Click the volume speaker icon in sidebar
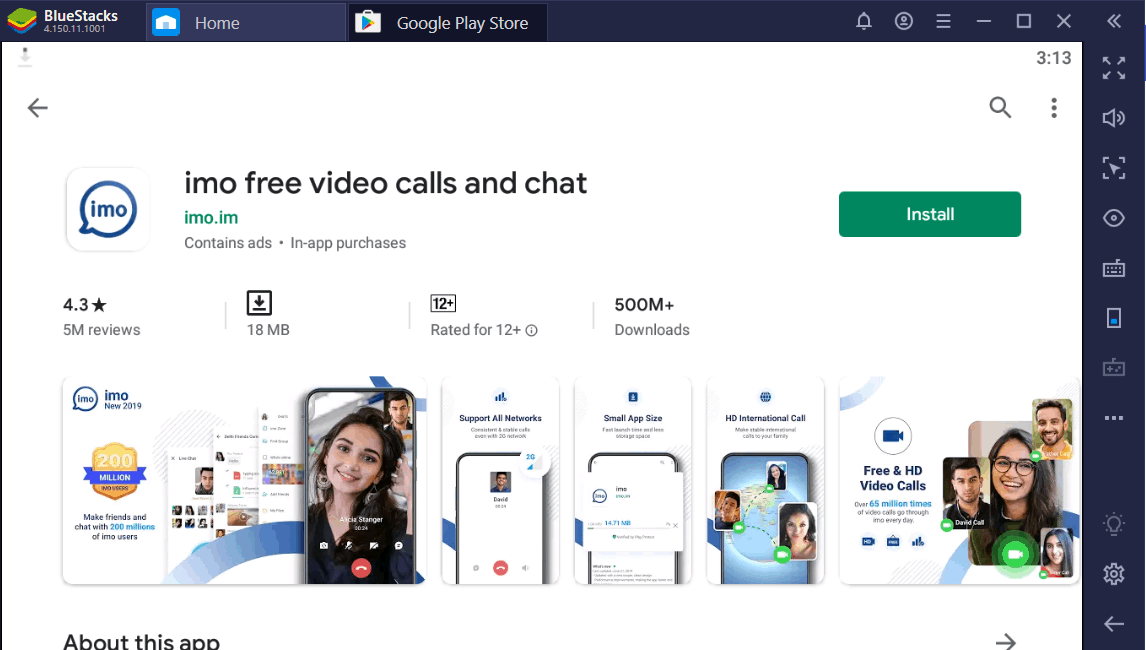Image resolution: width=1146 pixels, height=650 pixels. [x=1114, y=118]
